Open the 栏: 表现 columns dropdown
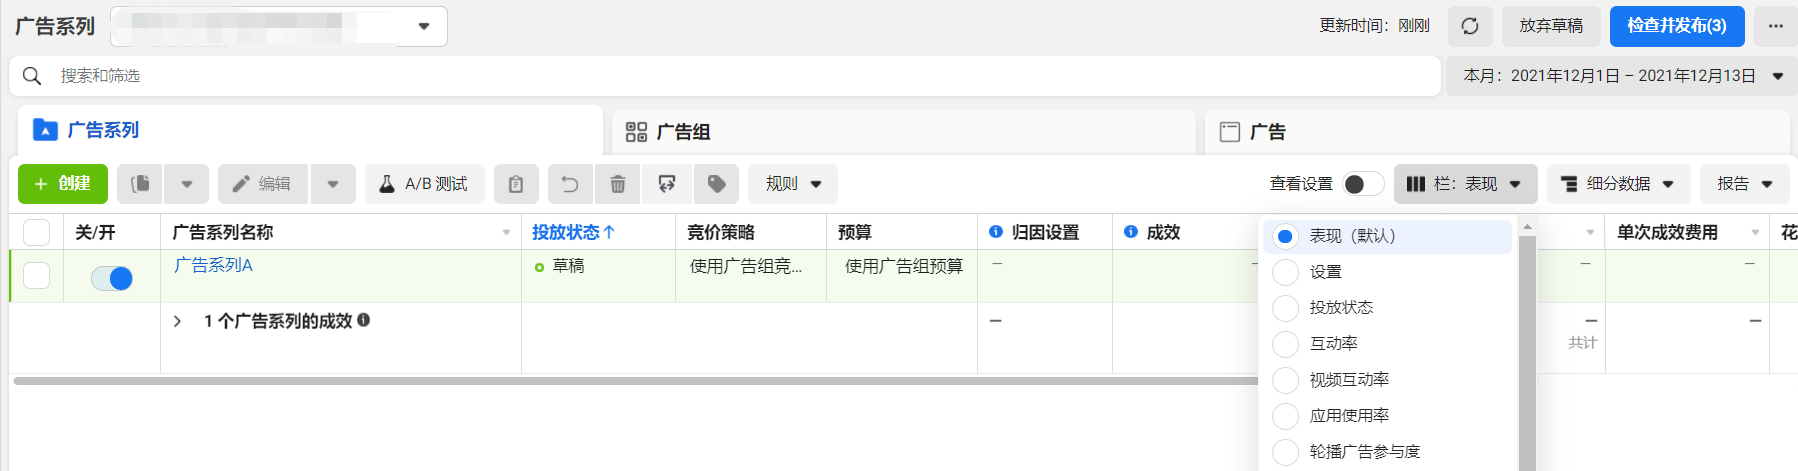Screen dimensions: 1798x471 pos(1466,184)
